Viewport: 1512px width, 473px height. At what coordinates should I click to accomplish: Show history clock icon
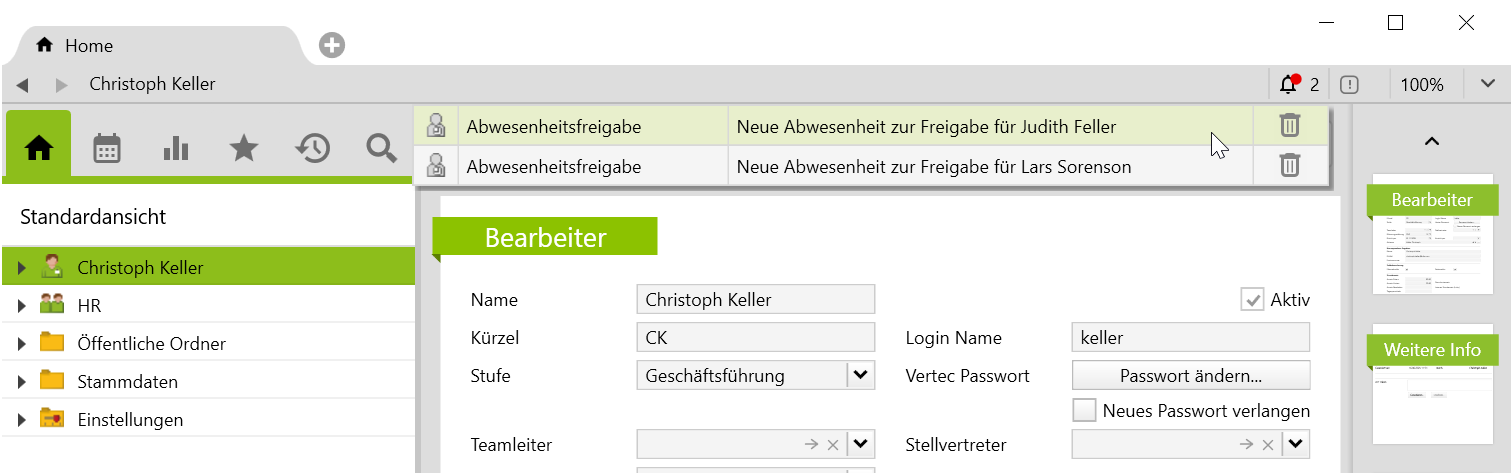pos(312,149)
